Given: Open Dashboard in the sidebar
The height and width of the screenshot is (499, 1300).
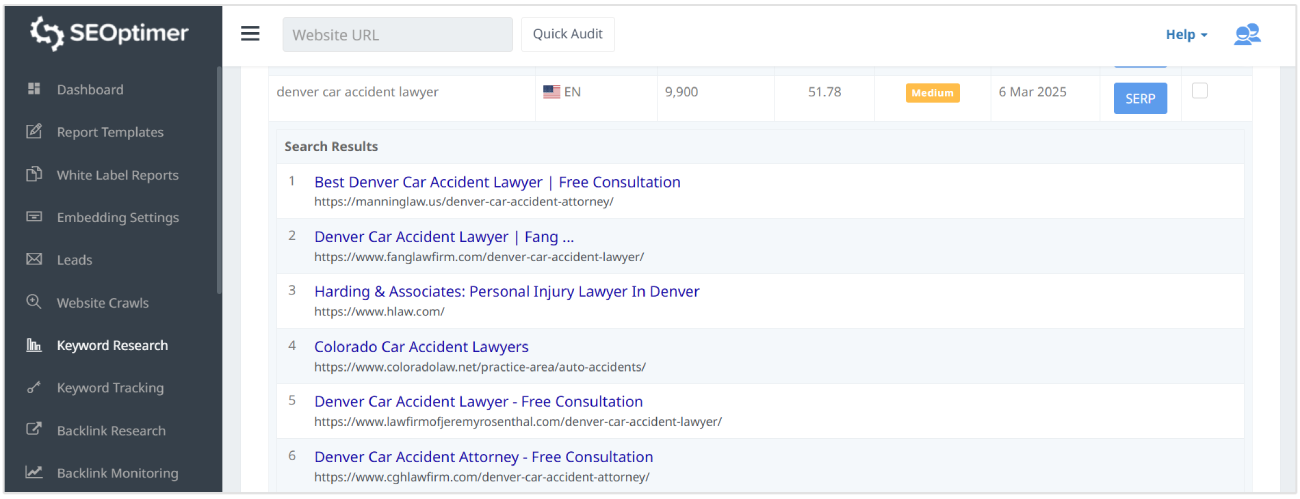Looking at the screenshot, I should (90, 89).
